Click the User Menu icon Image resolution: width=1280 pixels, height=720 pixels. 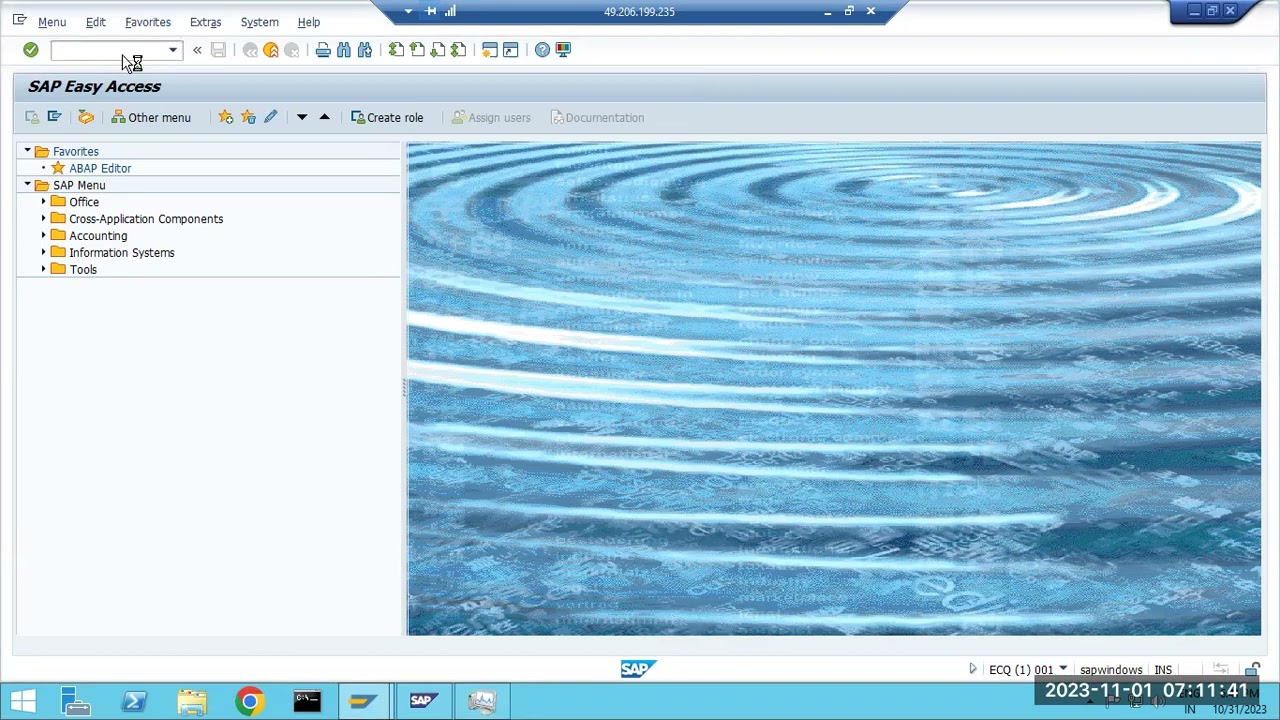click(x=33, y=118)
